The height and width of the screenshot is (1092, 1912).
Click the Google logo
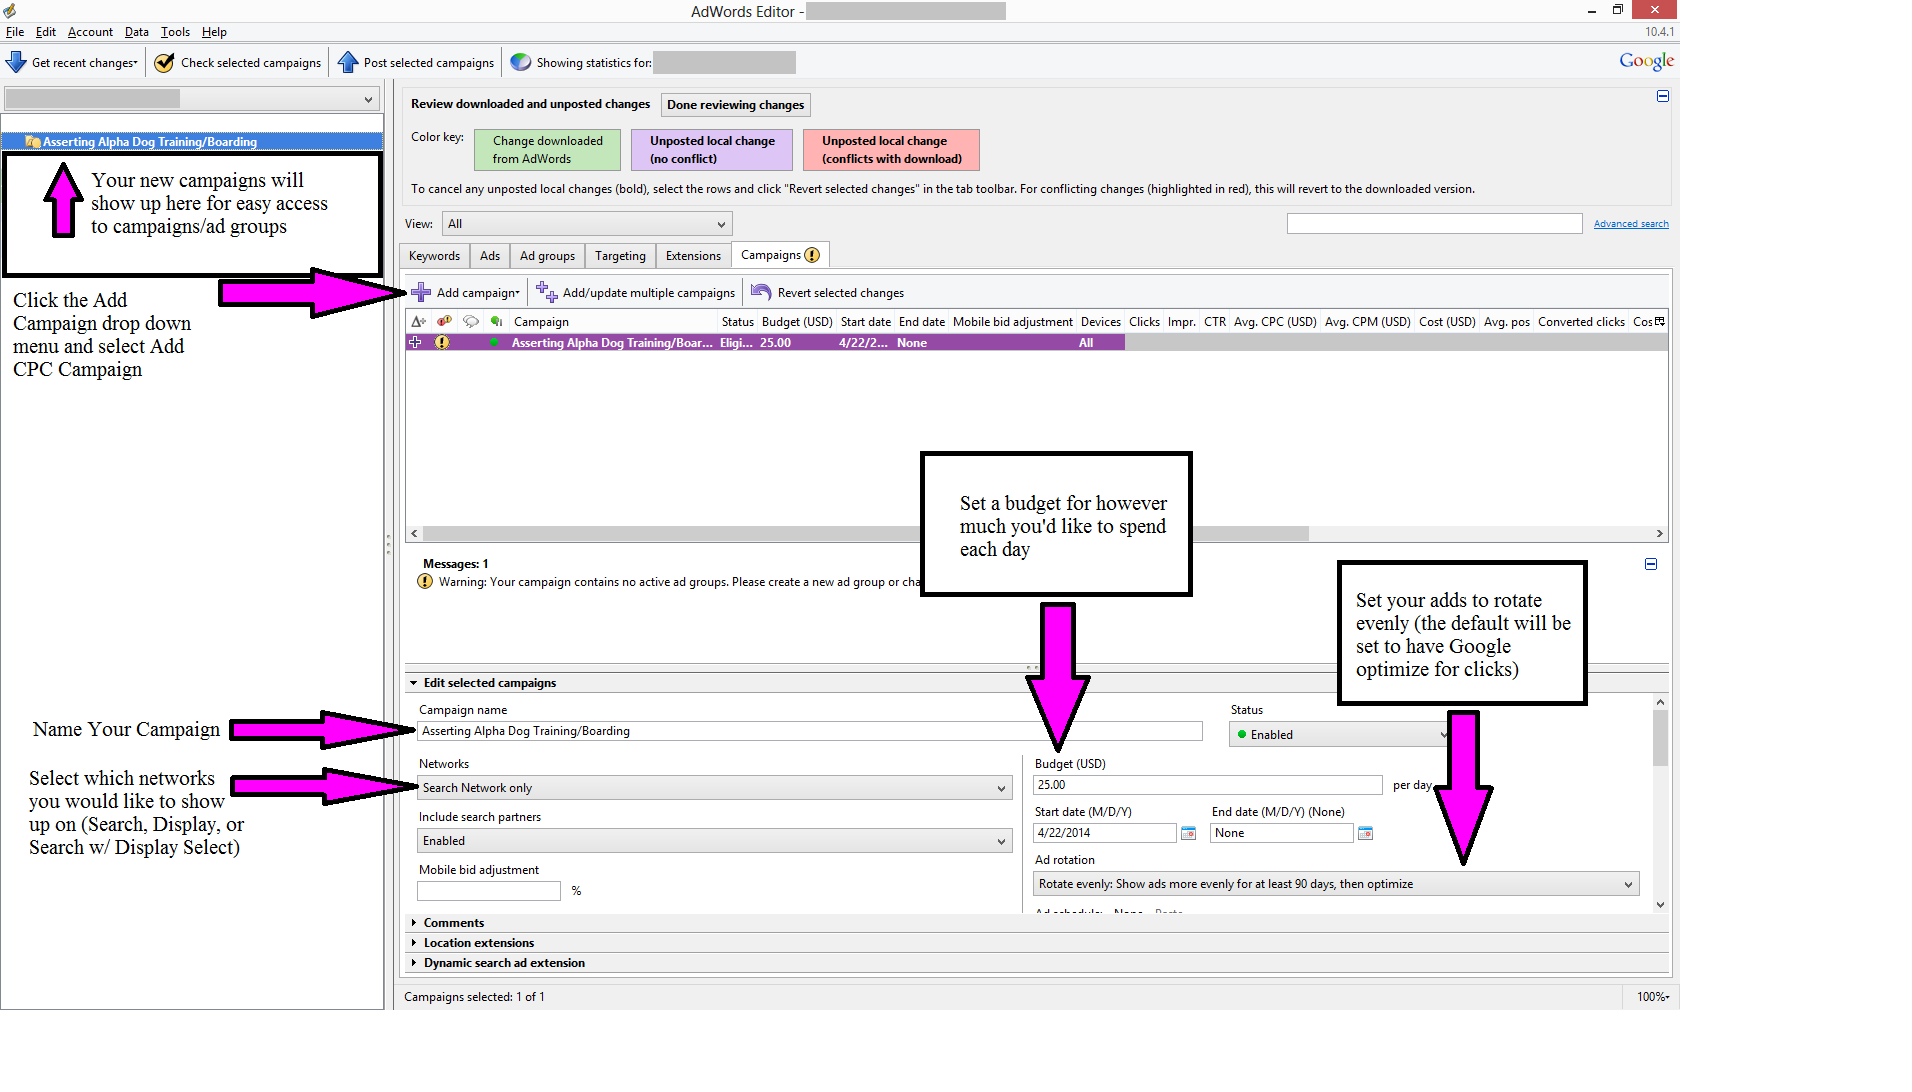click(1646, 61)
